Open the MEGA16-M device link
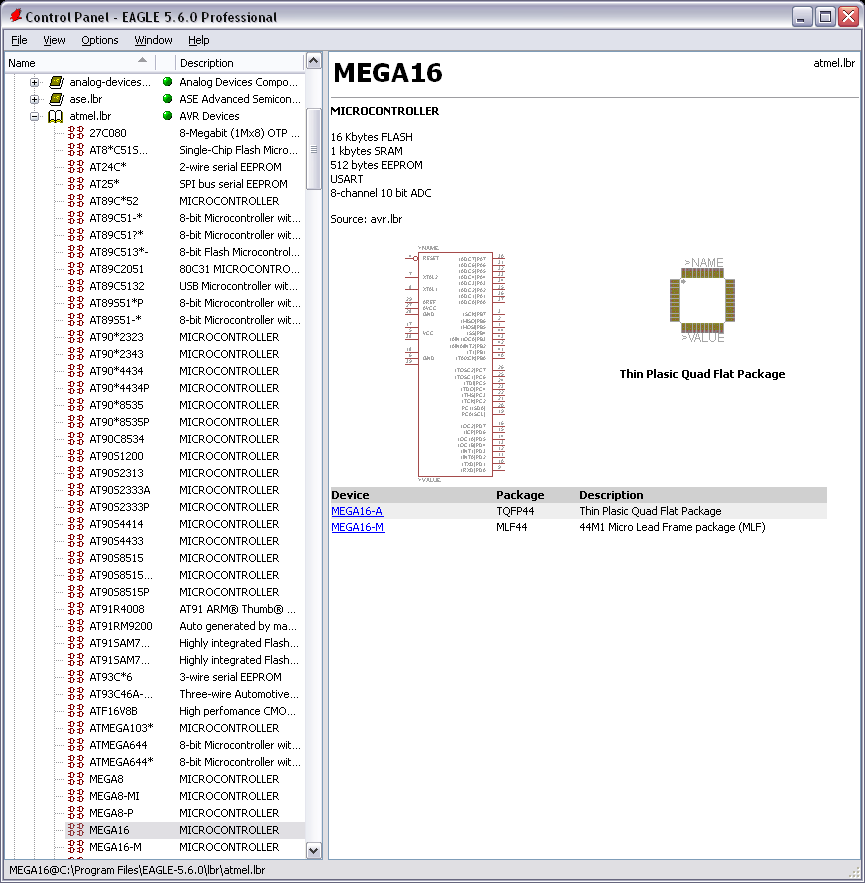Image resolution: width=865 pixels, height=883 pixels. [358, 527]
